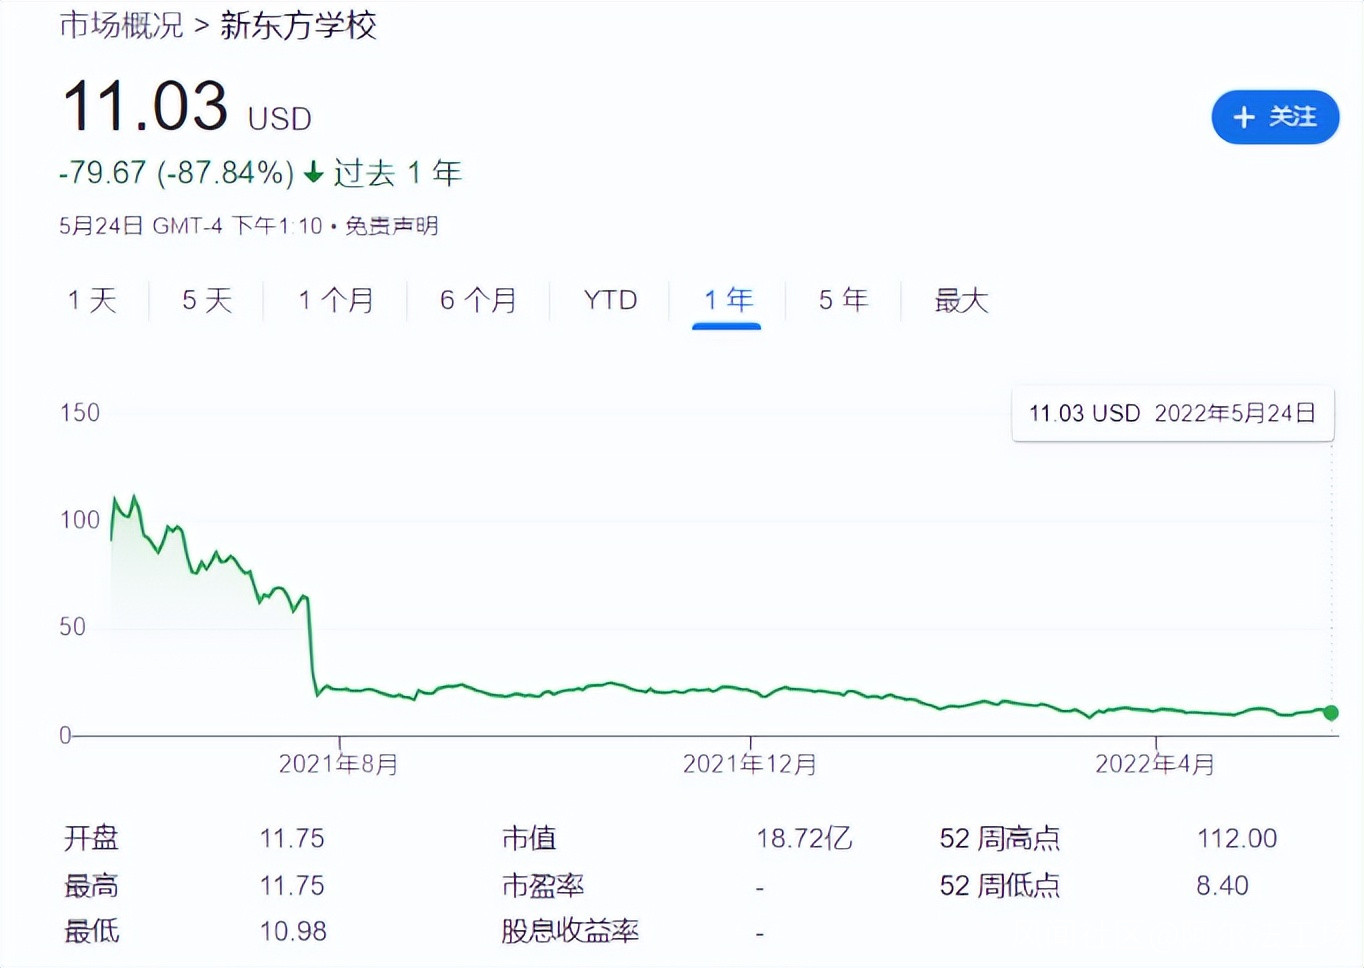Select the 5 天 time range tab
Image resolution: width=1364 pixels, height=968 pixels.
point(207,300)
